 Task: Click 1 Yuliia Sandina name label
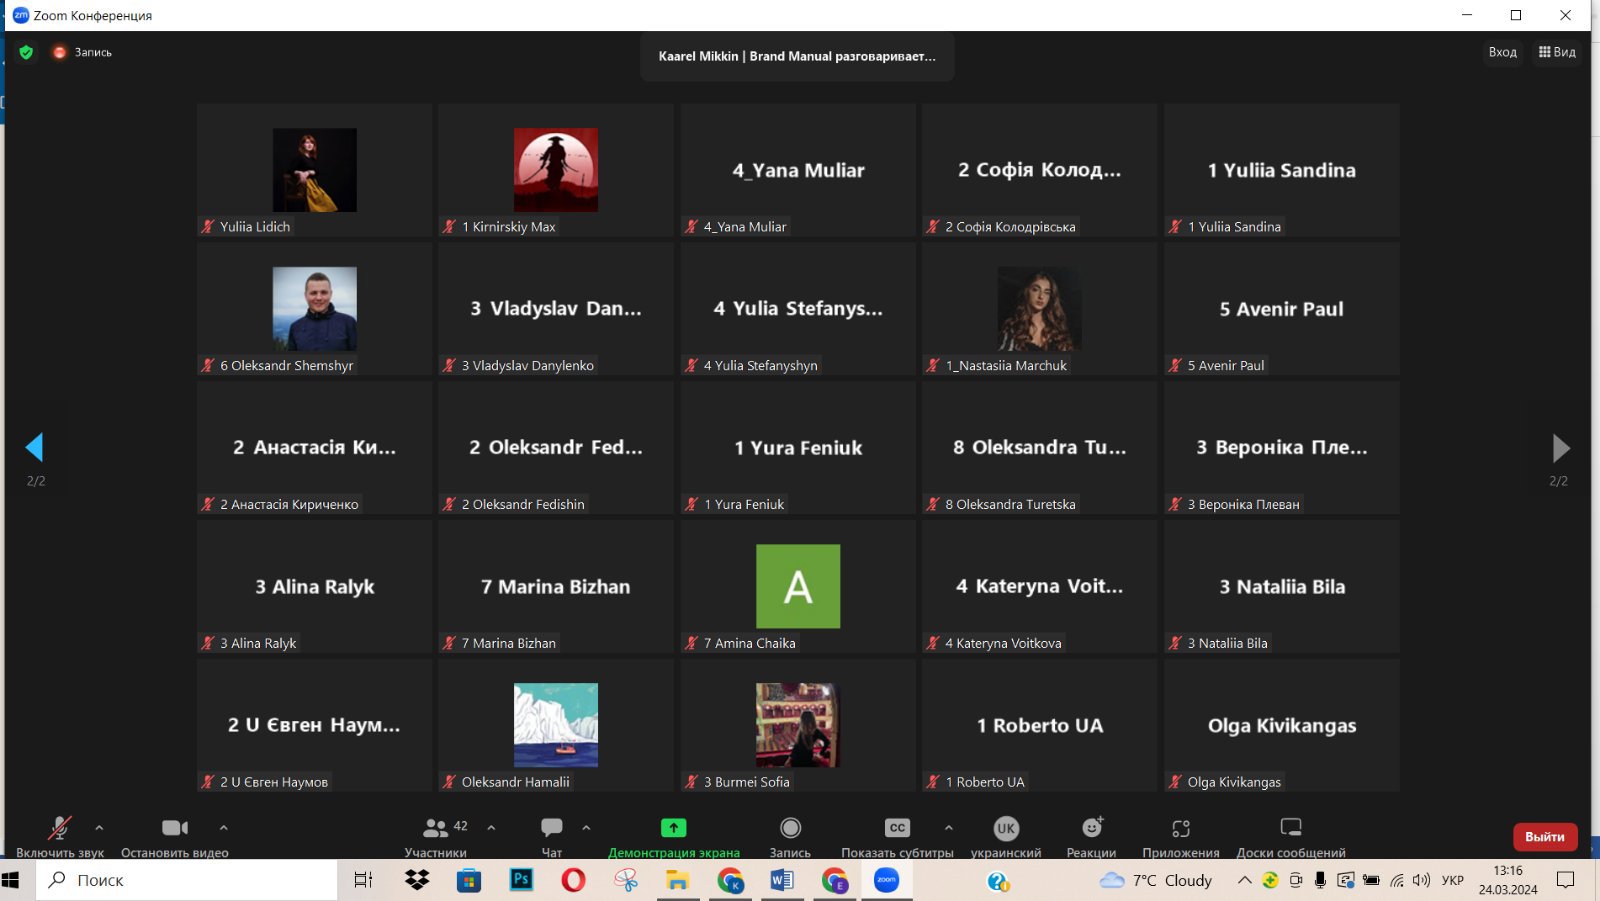point(1234,227)
